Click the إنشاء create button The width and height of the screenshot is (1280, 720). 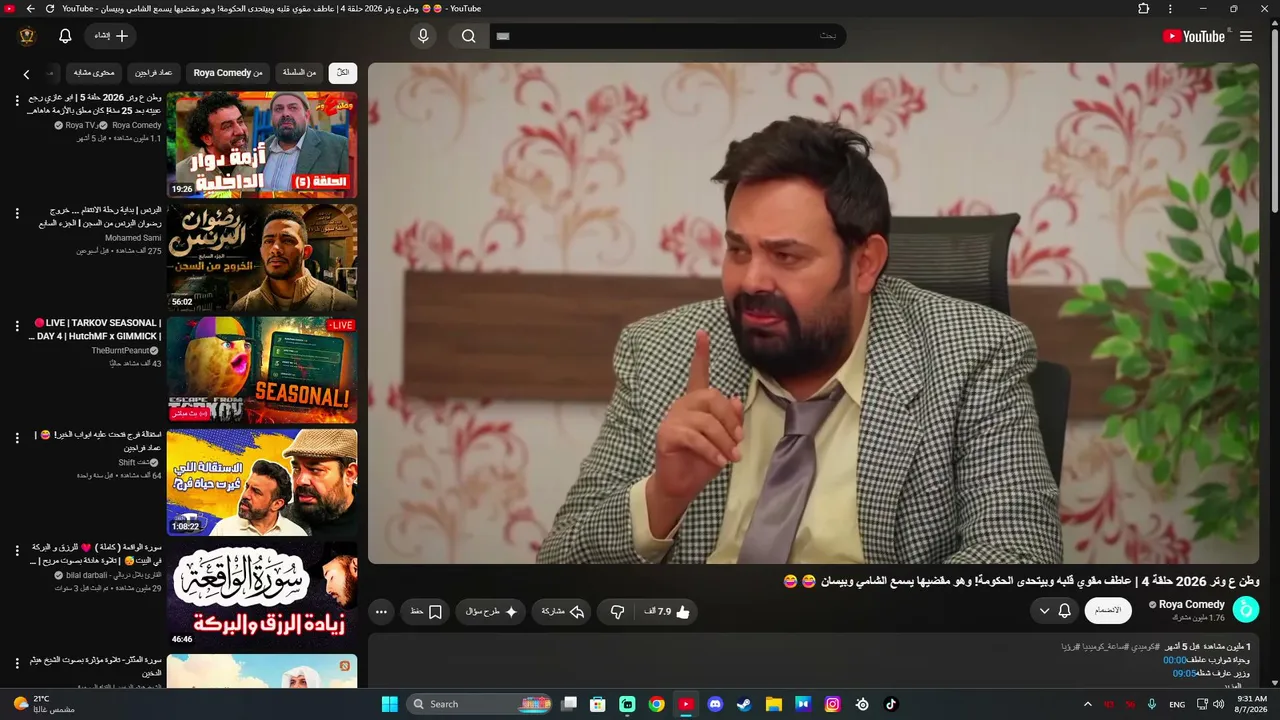[111, 36]
